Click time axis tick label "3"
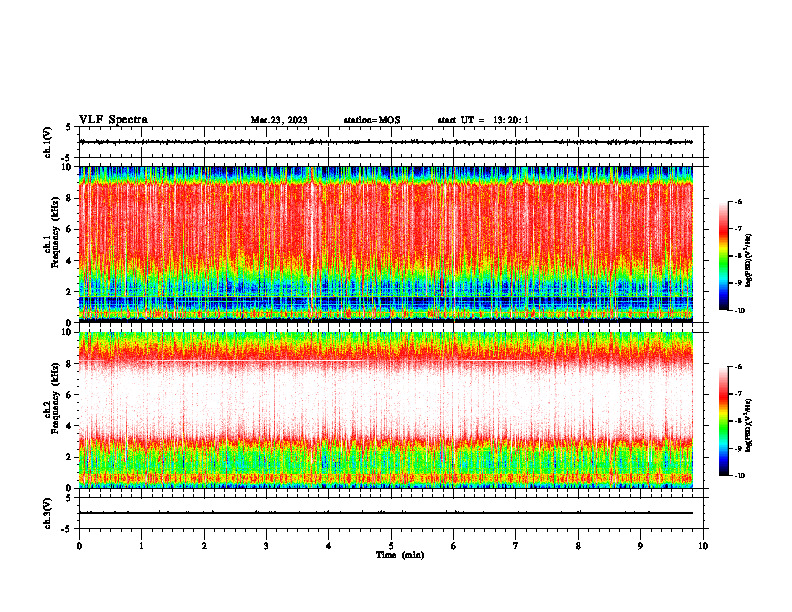The height and width of the screenshot is (612, 792). 266,546
